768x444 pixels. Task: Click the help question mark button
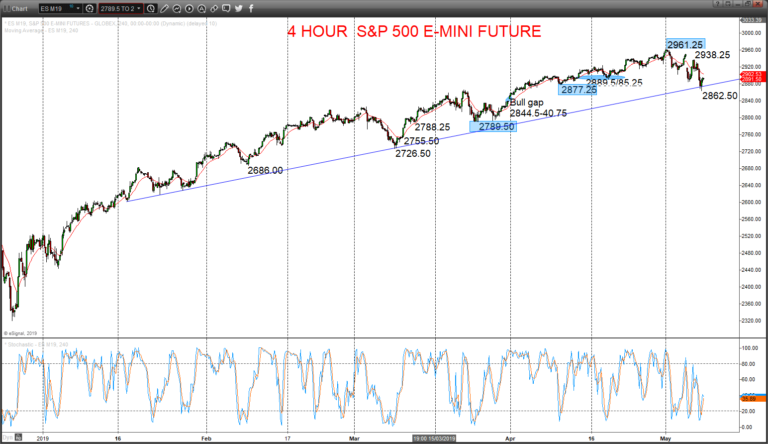717,4
